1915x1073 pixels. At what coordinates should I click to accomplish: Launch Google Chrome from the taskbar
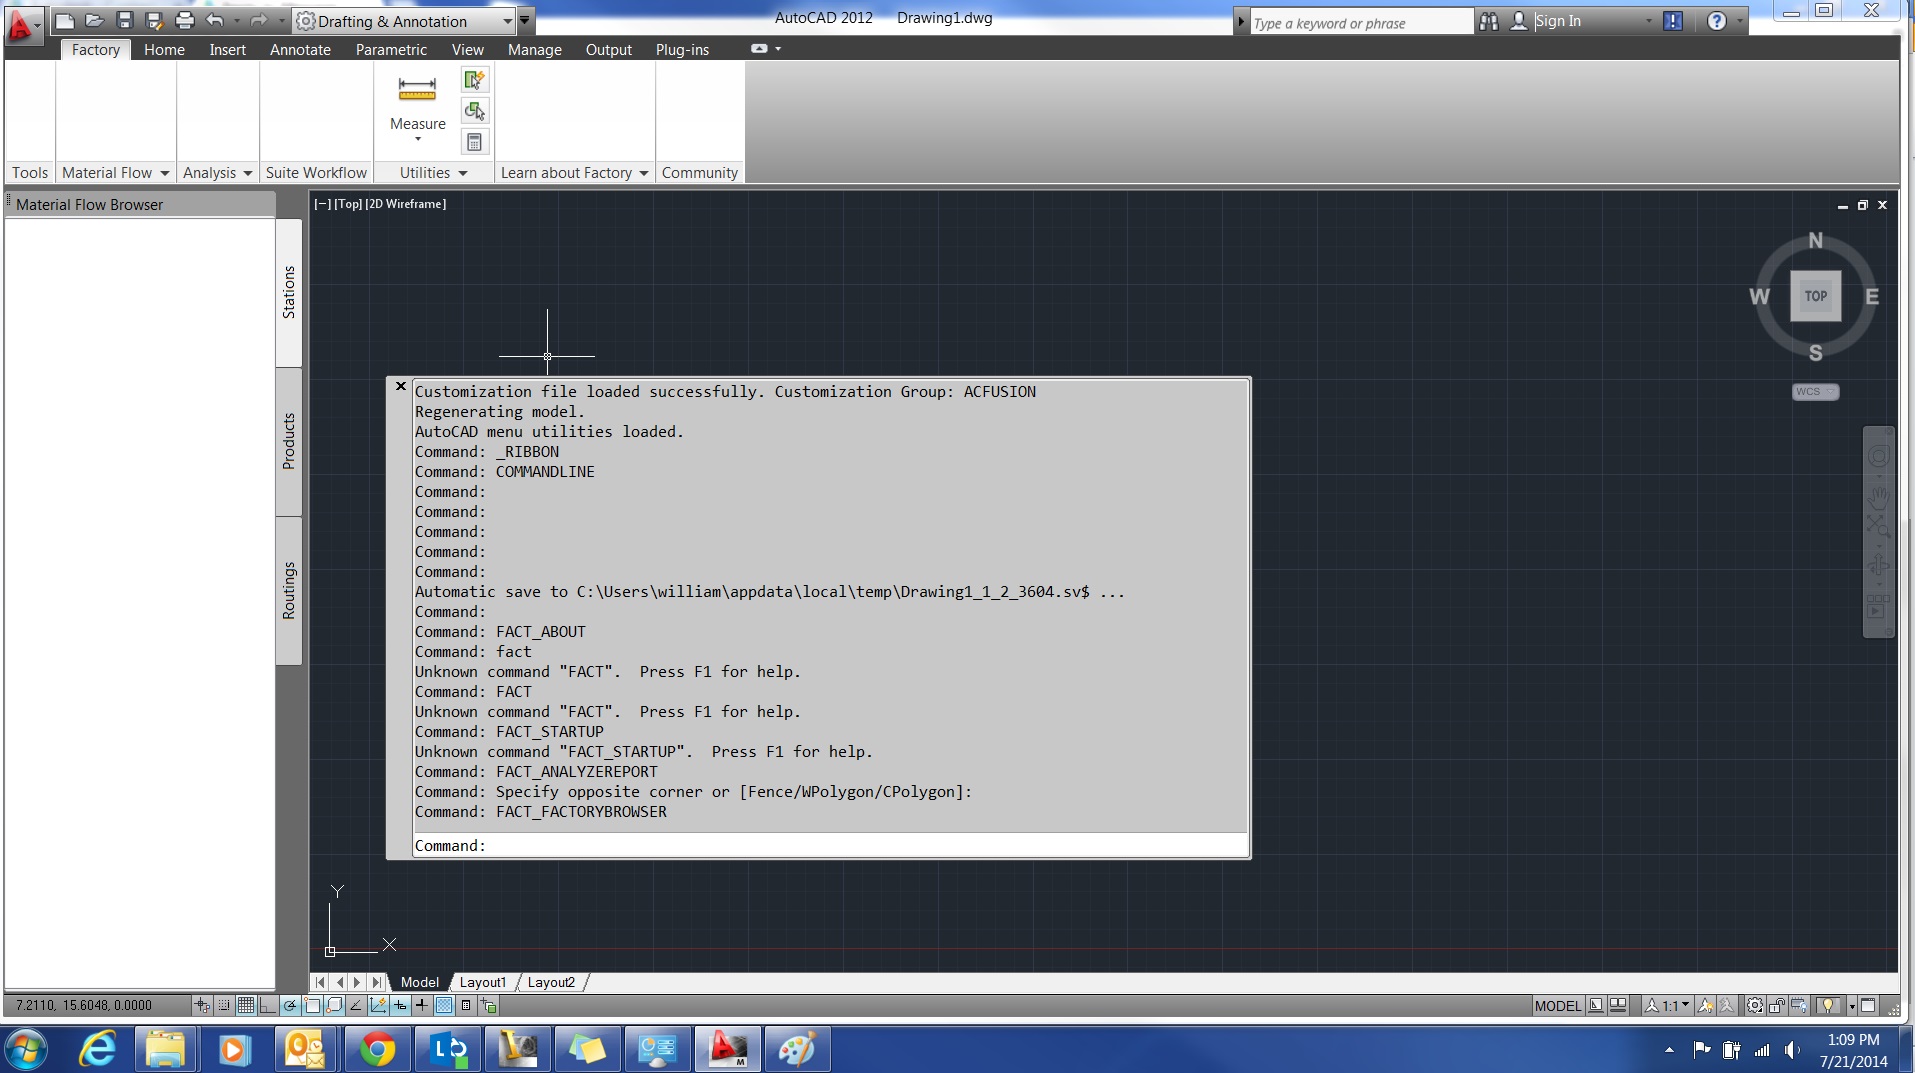pos(377,1049)
